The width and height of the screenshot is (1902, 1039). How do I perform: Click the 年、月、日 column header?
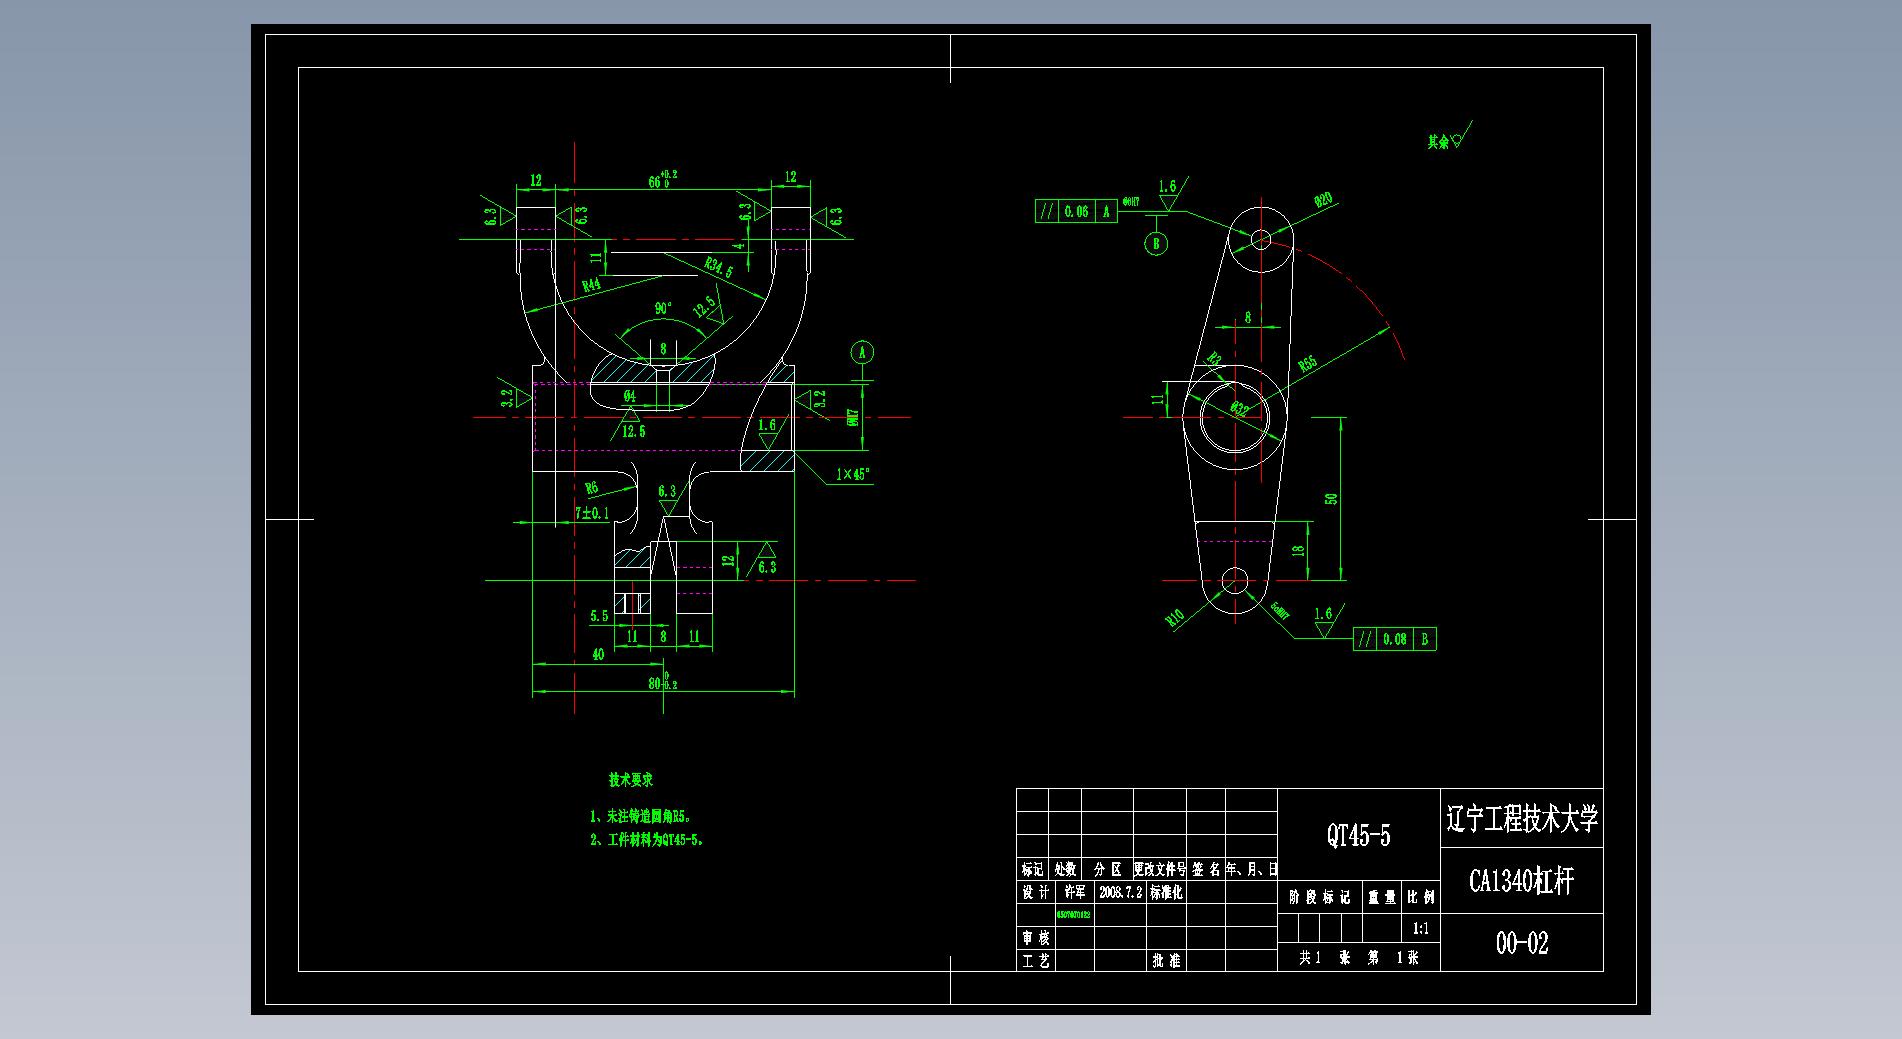1252,869
